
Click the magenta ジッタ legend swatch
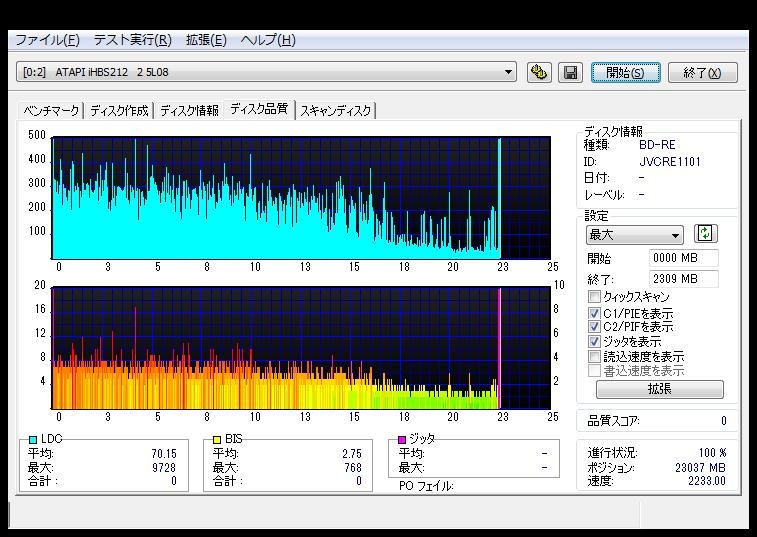[x=402, y=439]
